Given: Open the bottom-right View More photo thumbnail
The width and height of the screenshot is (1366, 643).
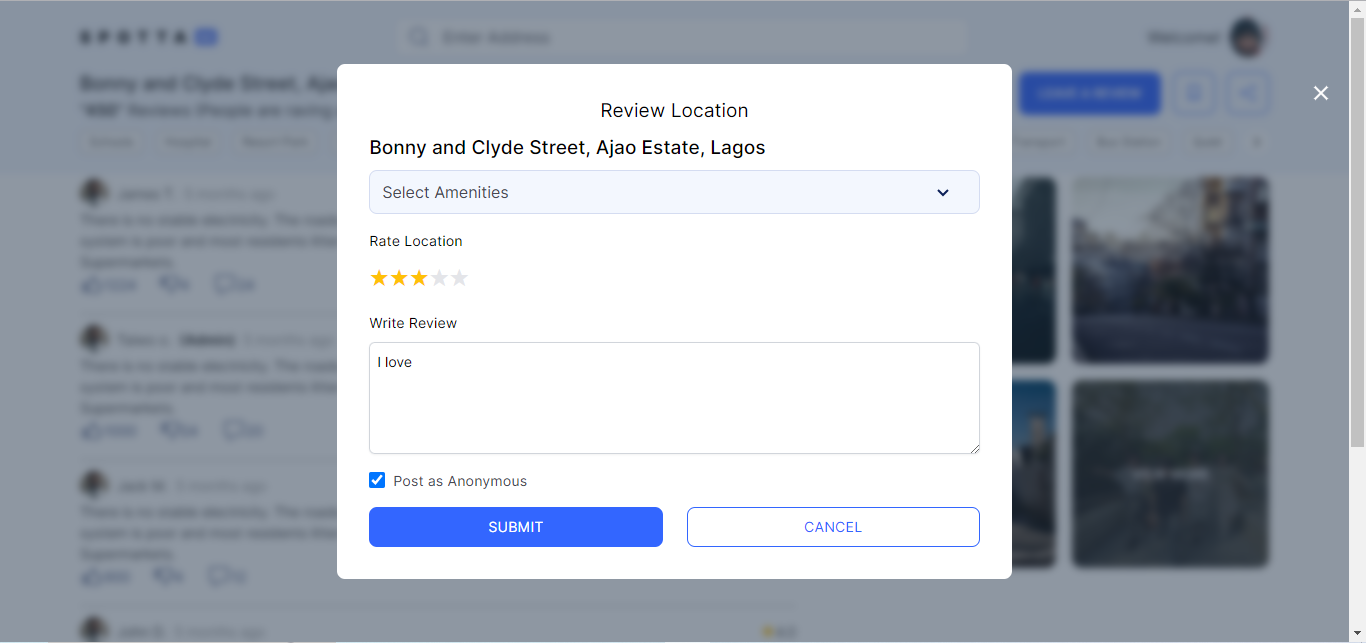Looking at the screenshot, I should 1170,474.
